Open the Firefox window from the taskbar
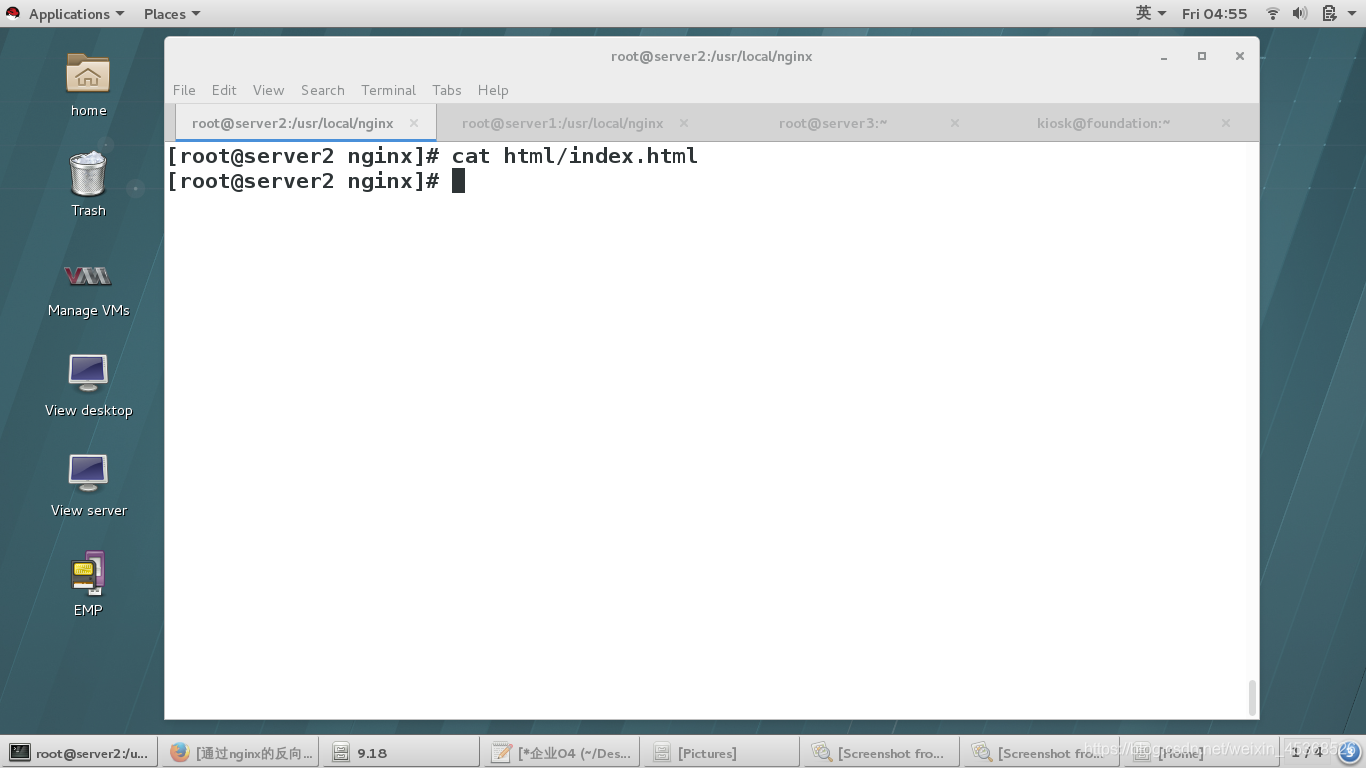This screenshot has width=1366, height=768. pos(240,752)
